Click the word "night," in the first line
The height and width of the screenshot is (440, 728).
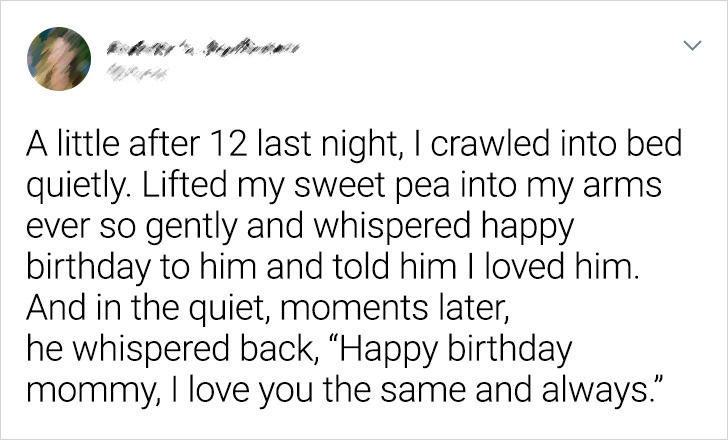point(360,146)
